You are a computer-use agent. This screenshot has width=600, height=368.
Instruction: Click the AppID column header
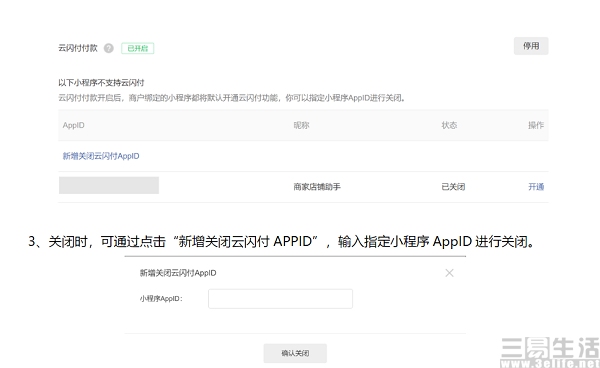point(73,125)
